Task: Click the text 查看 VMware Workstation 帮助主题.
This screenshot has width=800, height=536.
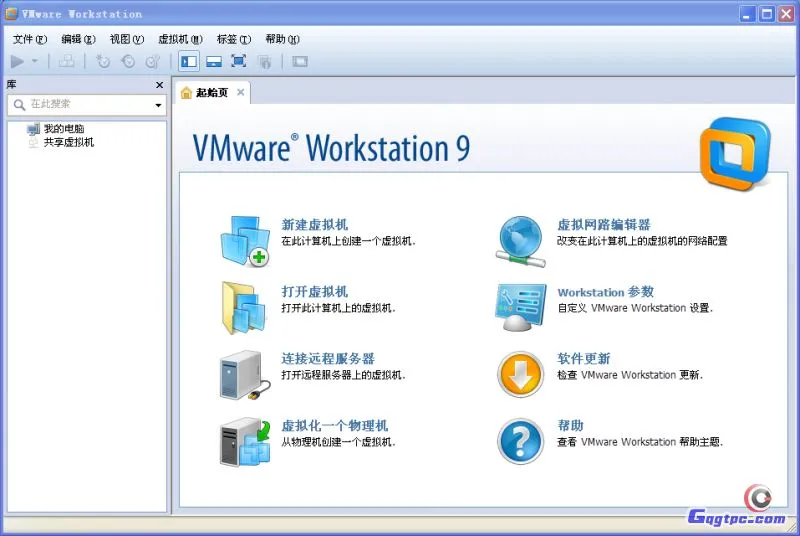Action: 640,442
